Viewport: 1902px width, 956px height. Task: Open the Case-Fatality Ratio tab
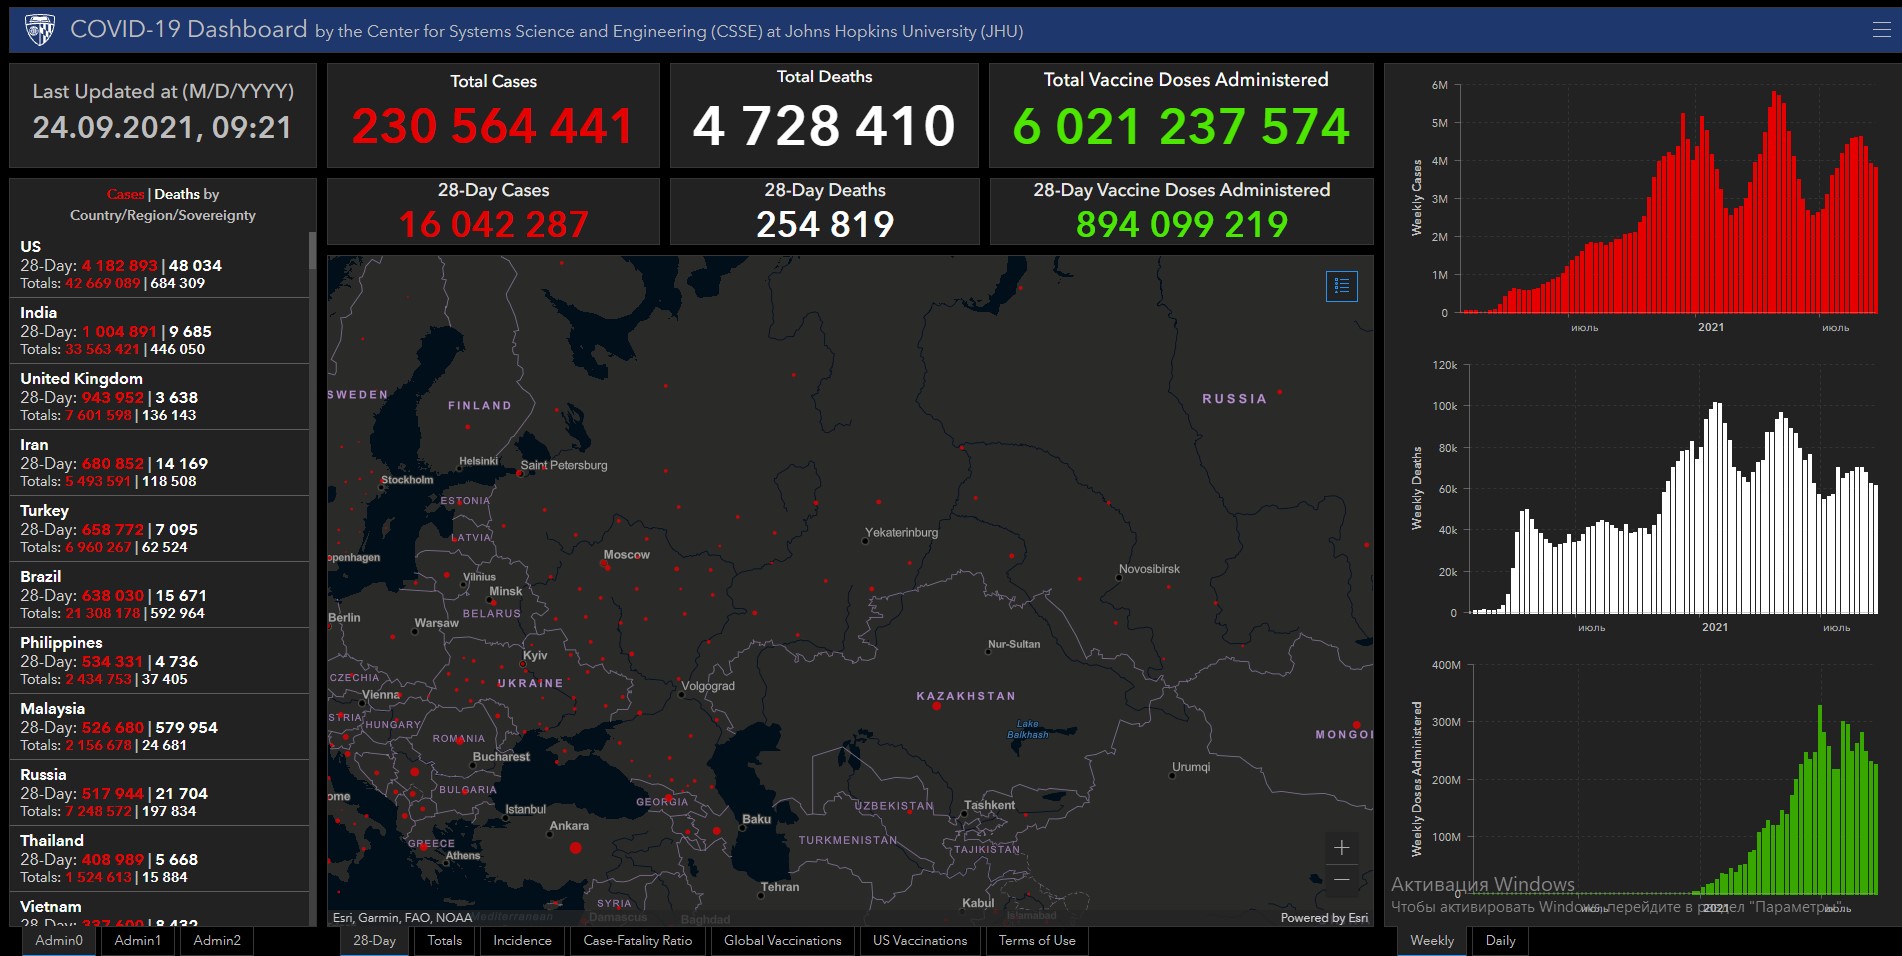pos(637,941)
